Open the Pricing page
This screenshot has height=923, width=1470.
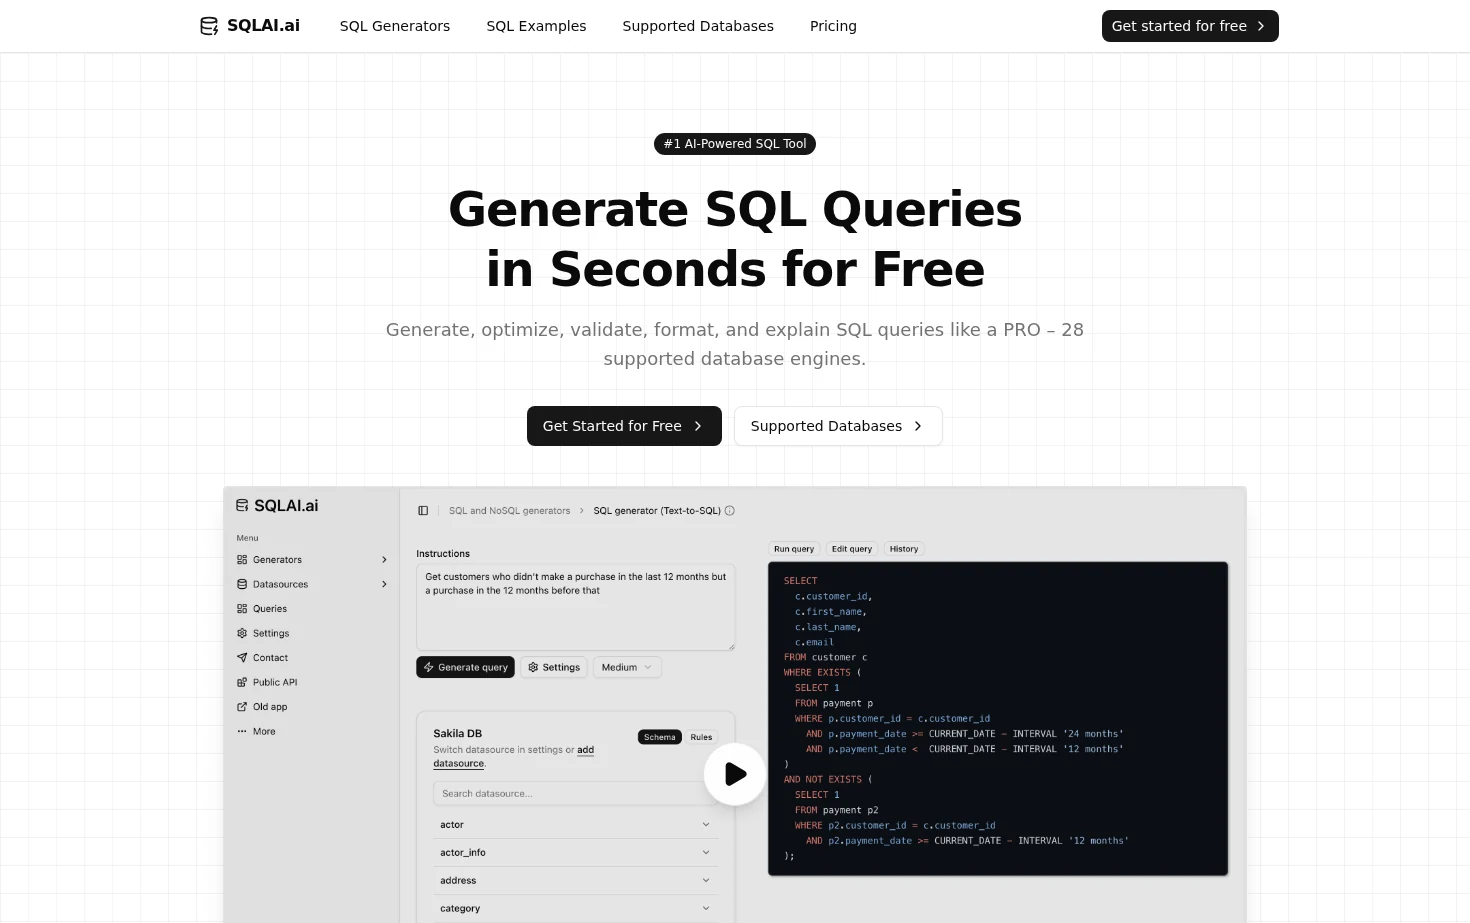[x=833, y=26]
